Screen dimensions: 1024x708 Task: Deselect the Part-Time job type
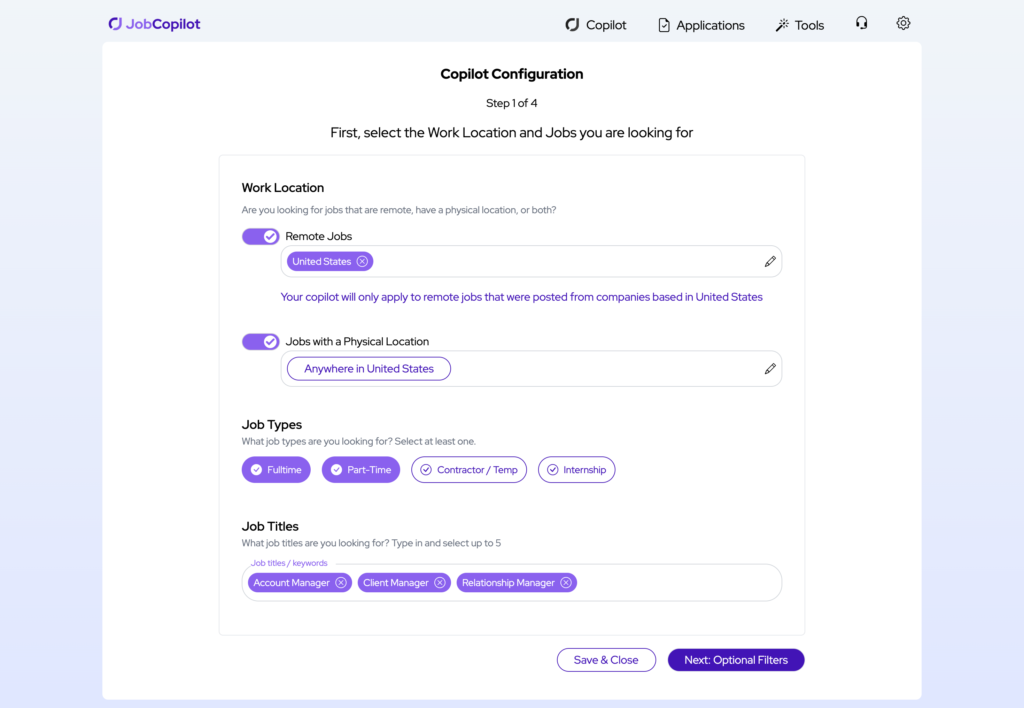tap(360, 470)
